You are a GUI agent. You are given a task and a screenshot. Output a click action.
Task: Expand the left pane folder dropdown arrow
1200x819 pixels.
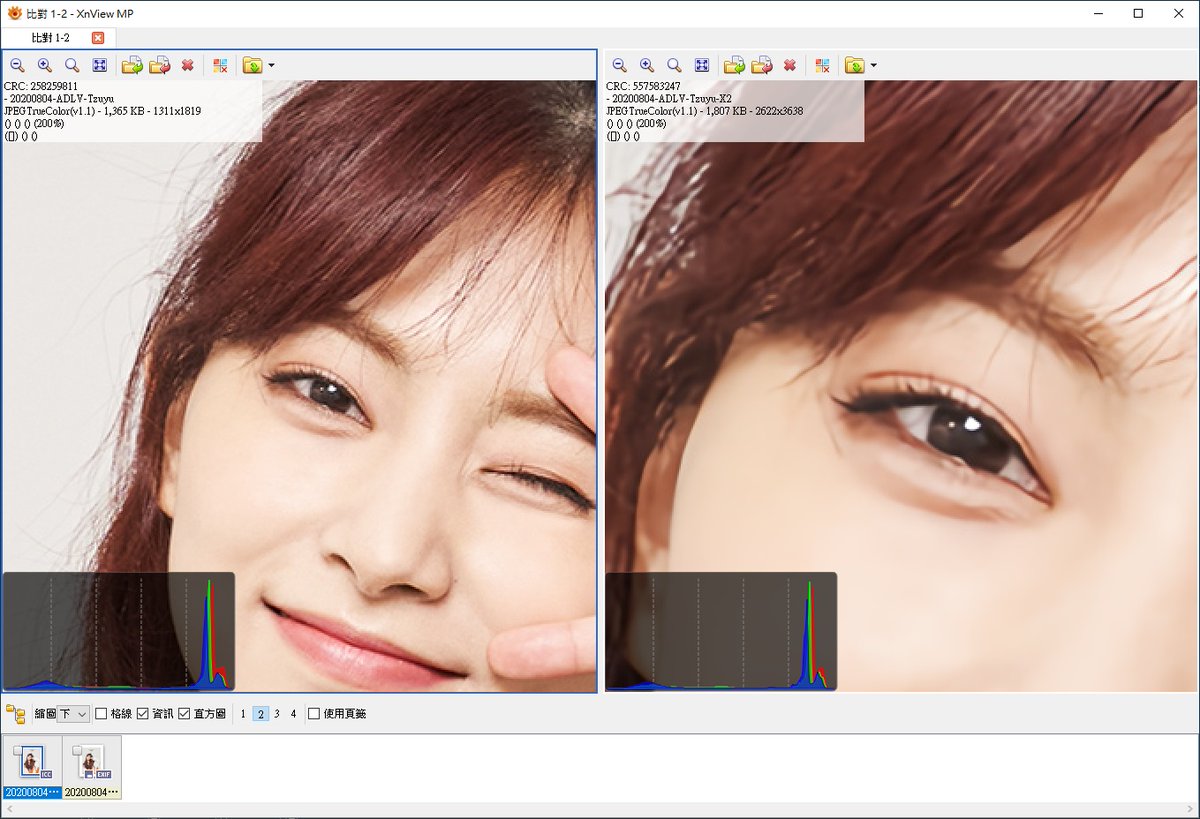pos(272,65)
